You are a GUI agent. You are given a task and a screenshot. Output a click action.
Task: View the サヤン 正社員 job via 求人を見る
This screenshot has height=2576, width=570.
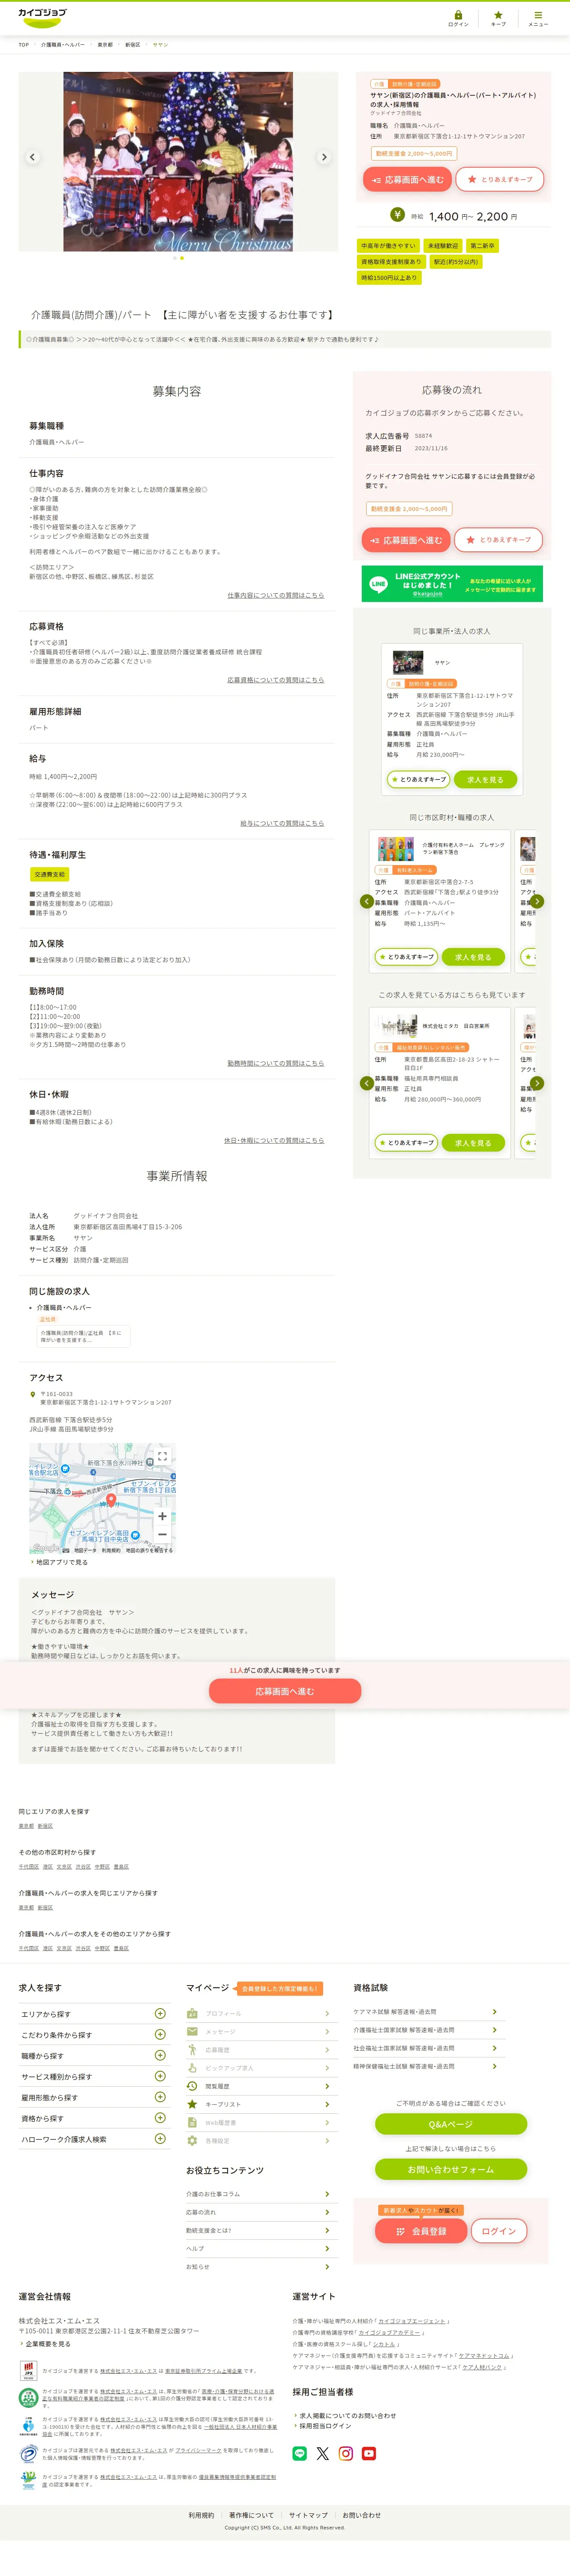(x=485, y=779)
